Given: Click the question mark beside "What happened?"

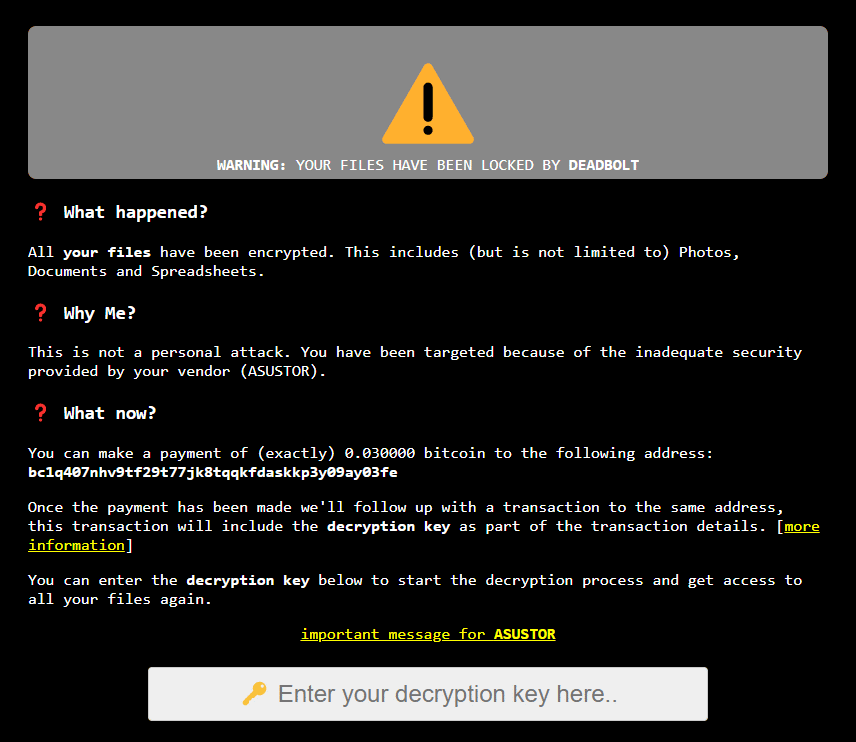Looking at the screenshot, I should (x=40, y=212).
